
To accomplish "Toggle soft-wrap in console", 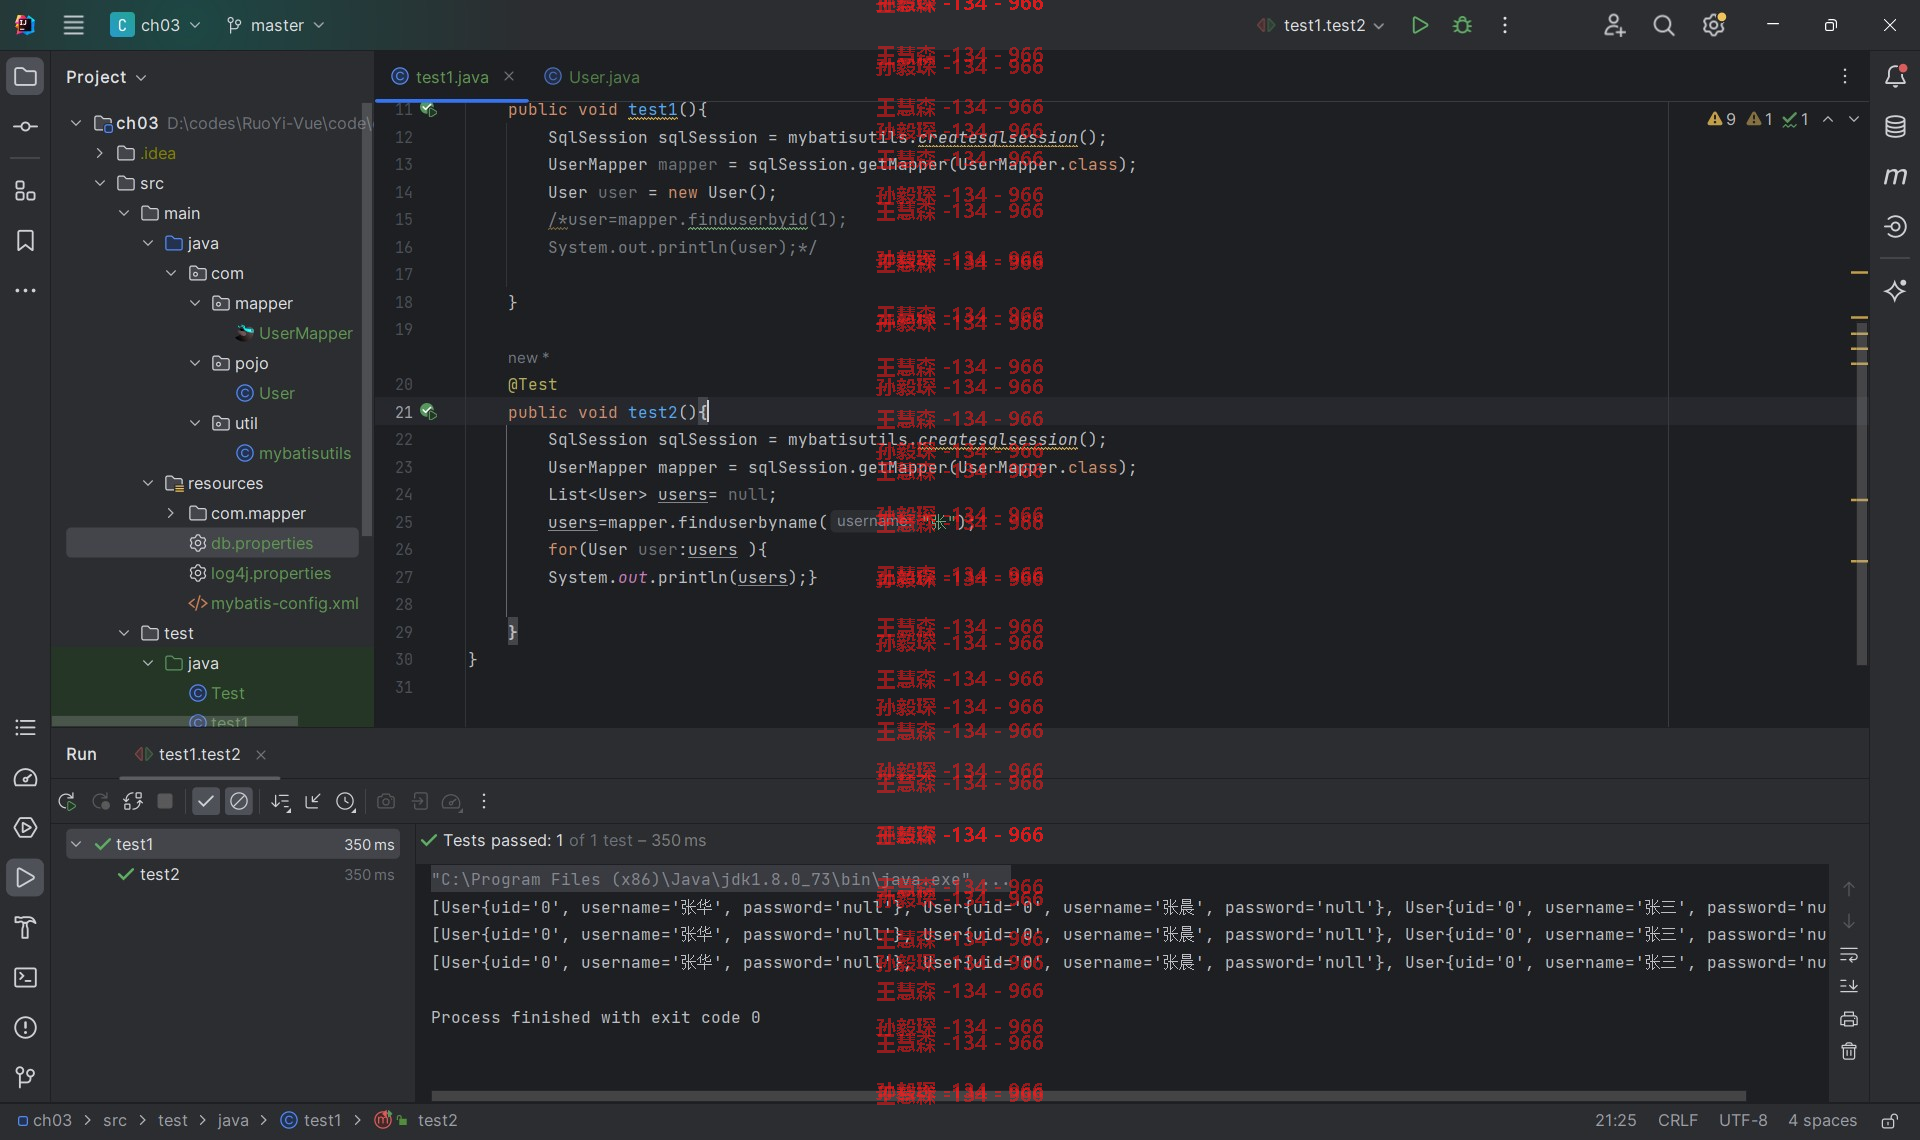I will coord(1849,955).
